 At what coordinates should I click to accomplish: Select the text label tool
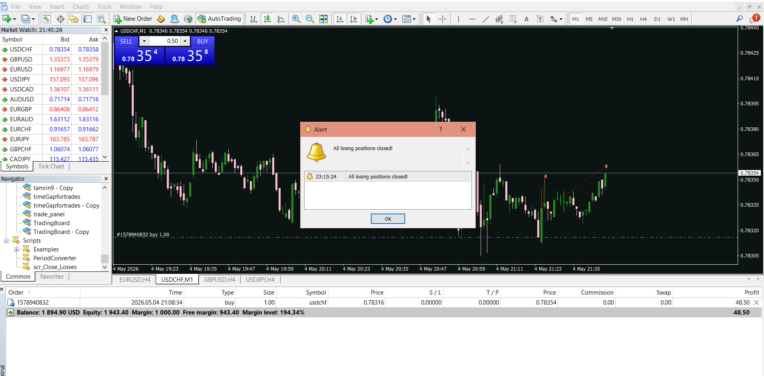coord(540,19)
